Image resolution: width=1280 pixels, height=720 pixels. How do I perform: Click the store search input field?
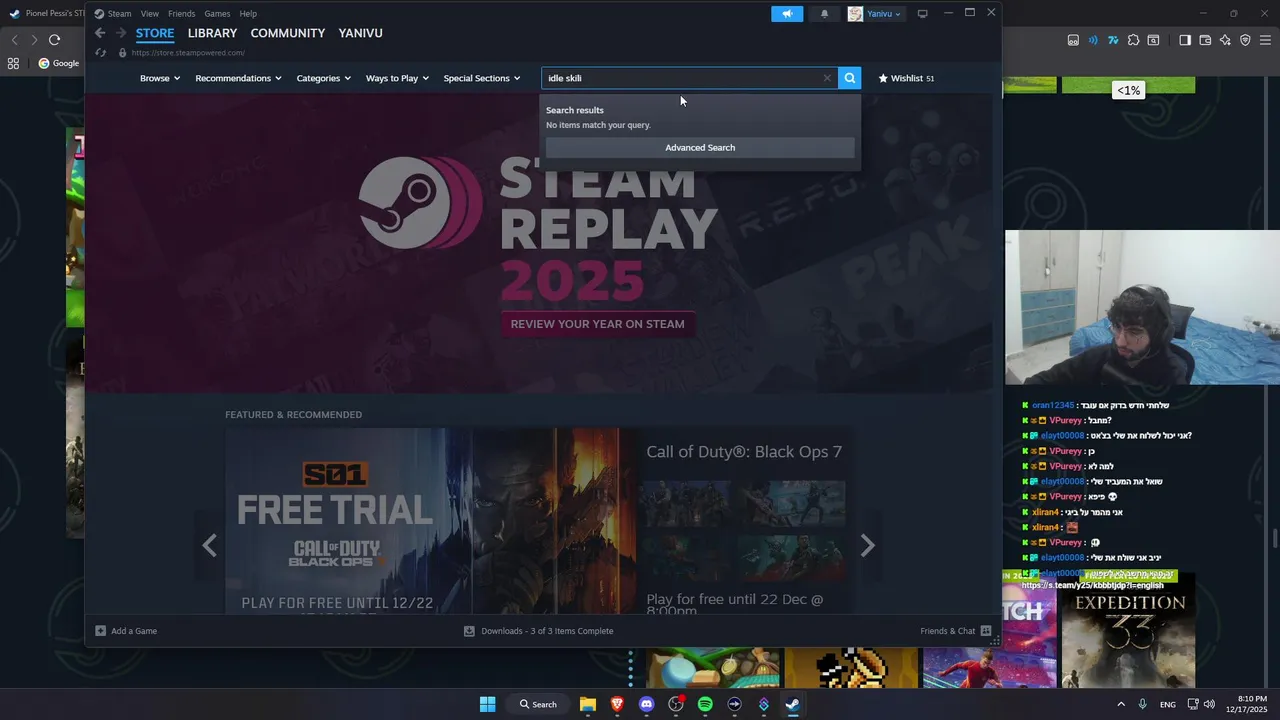[682, 78]
